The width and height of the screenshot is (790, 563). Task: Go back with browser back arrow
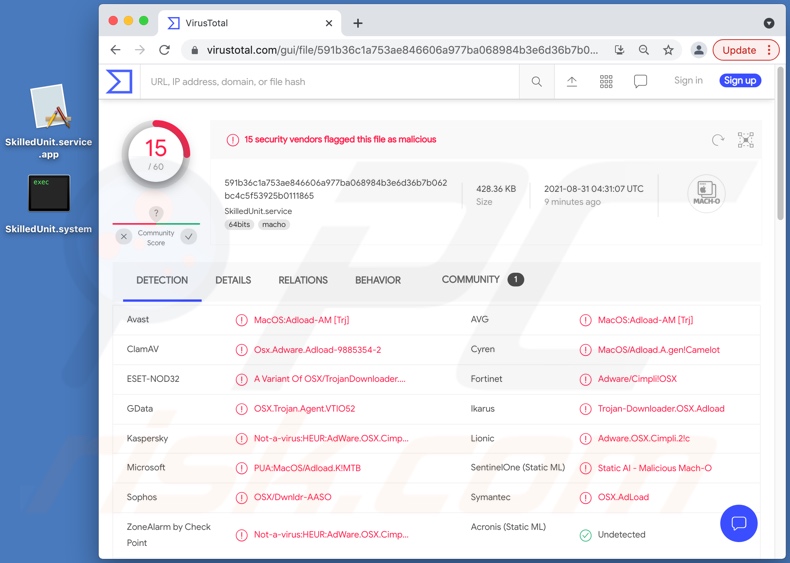(x=115, y=50)
